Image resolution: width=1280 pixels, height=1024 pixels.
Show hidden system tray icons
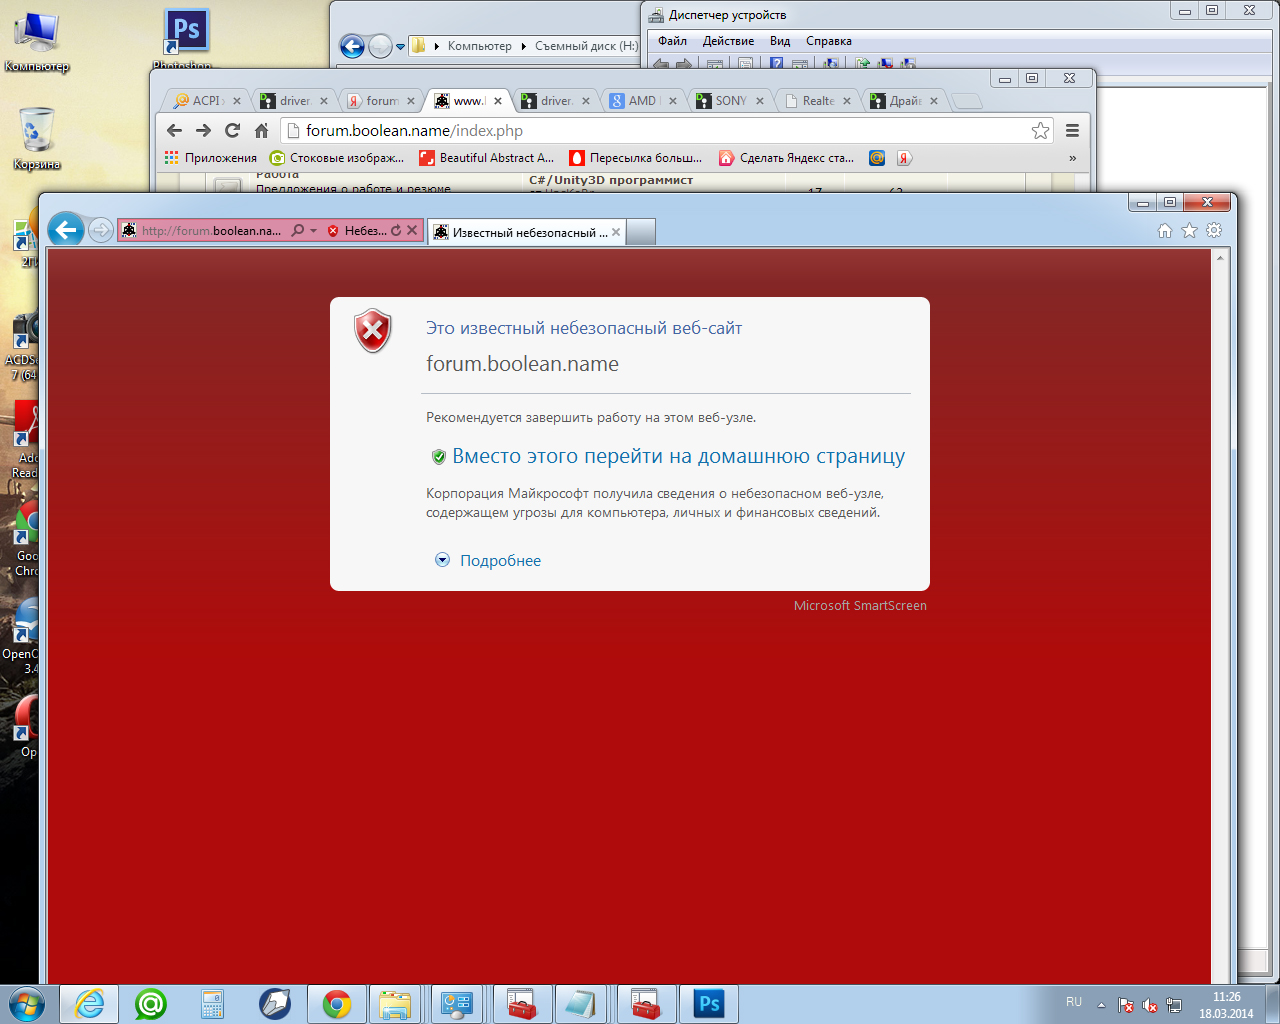point(1101,1004)
